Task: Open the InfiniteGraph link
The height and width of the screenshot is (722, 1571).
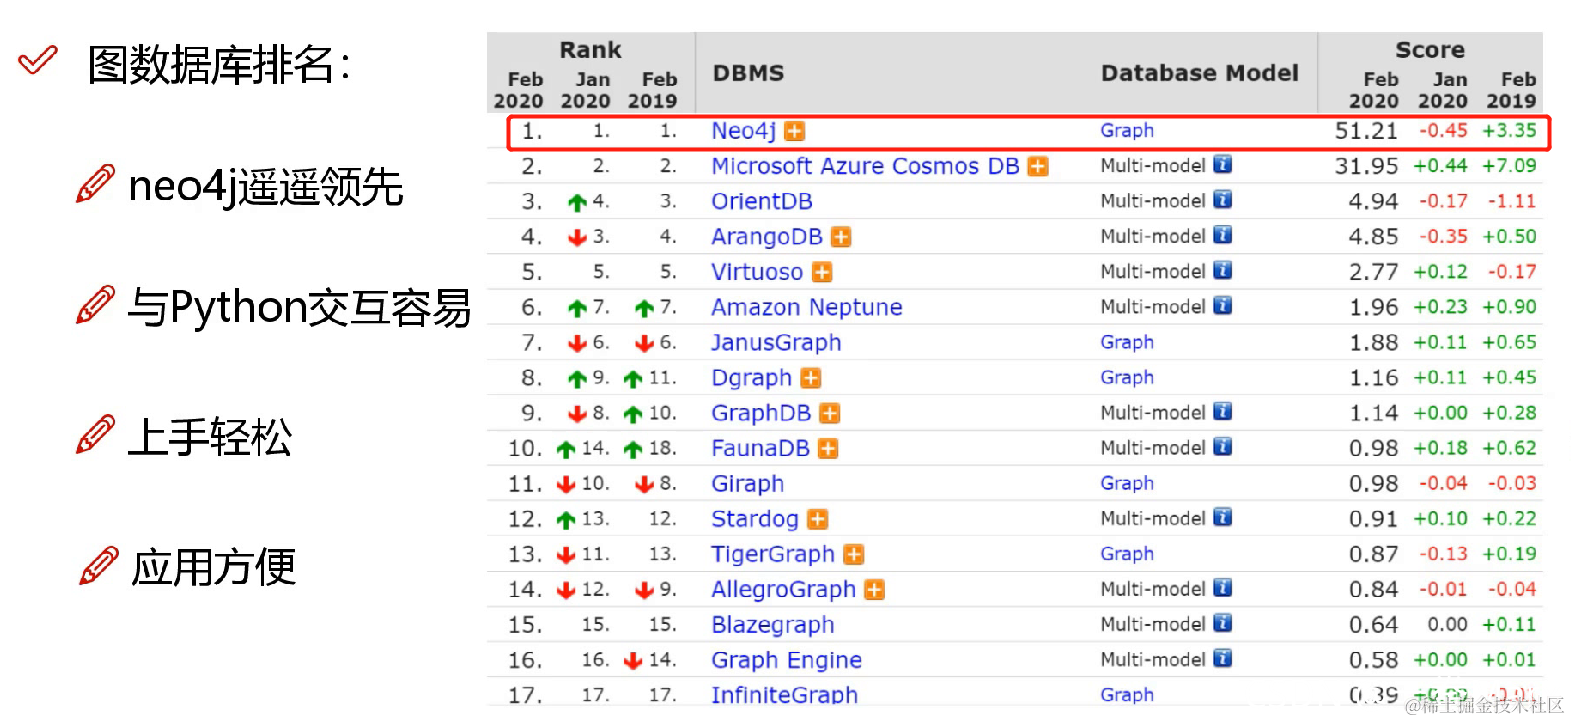Action: pos(784,695)
